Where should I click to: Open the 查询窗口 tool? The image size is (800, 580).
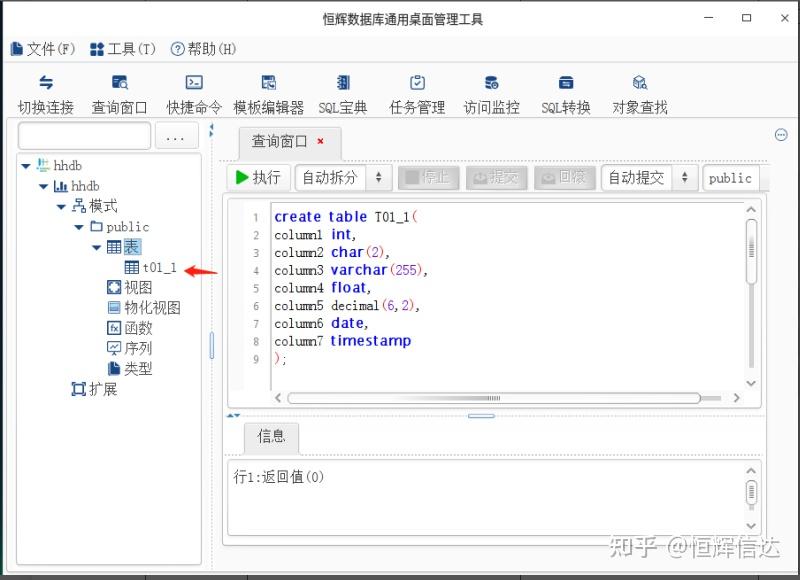[x=119, y=95]
